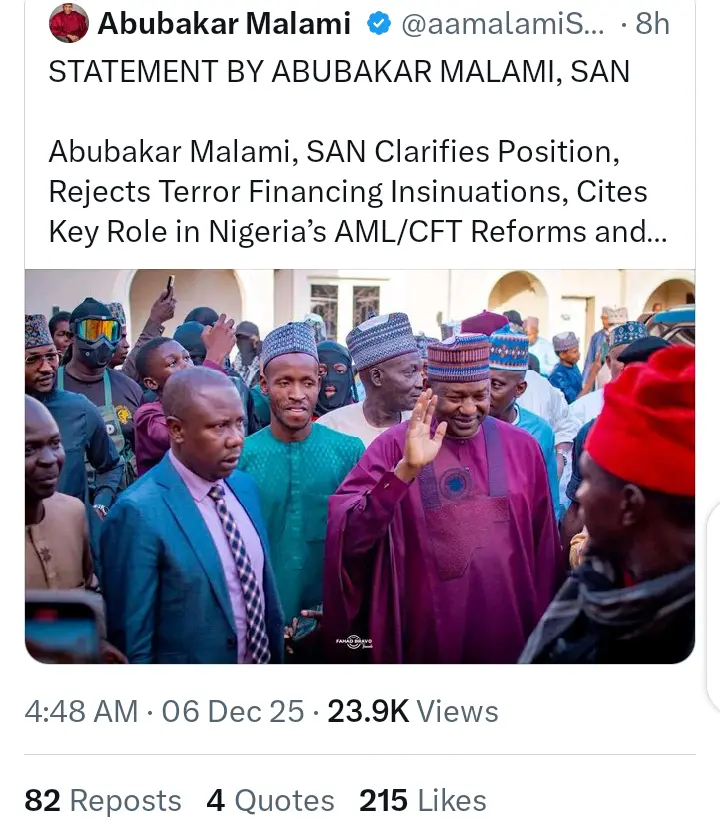Open the 4 Quotes list
Screen dimensions: 720x824
270,800
